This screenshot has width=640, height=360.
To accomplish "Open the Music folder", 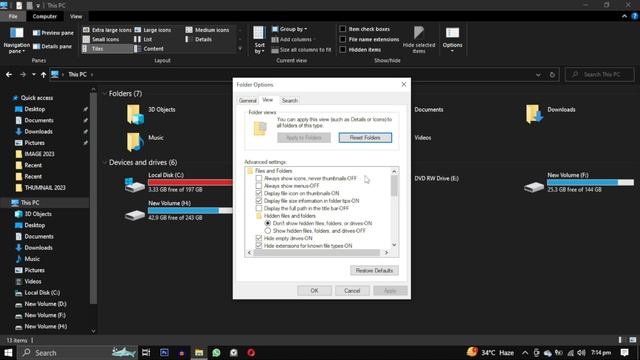I will pos(145,142).
